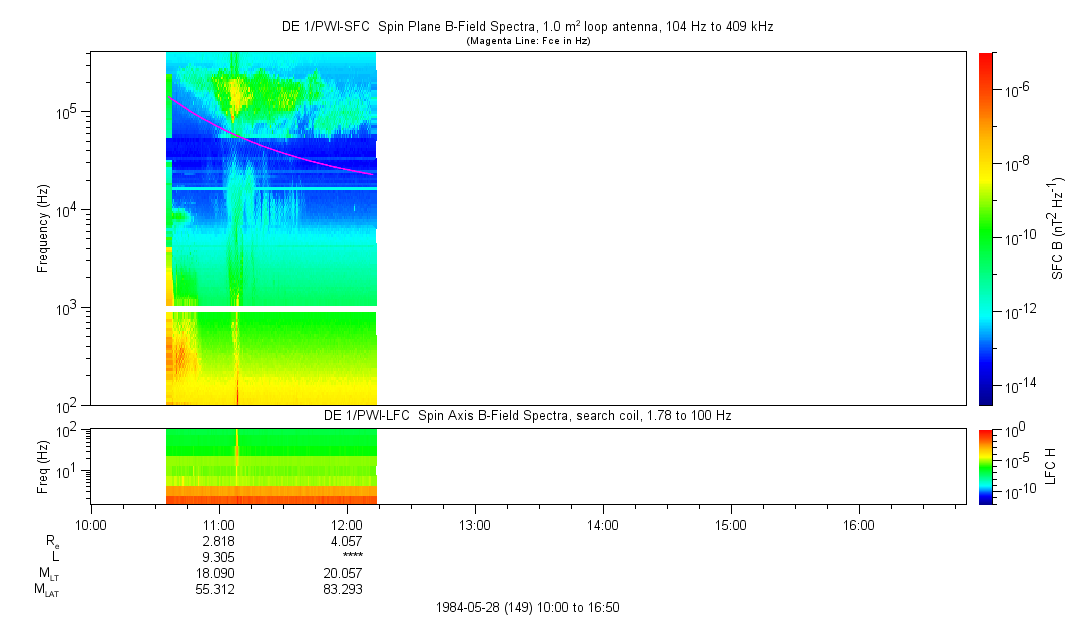Click the MLAT value 83.293

[x=347, y=590]
